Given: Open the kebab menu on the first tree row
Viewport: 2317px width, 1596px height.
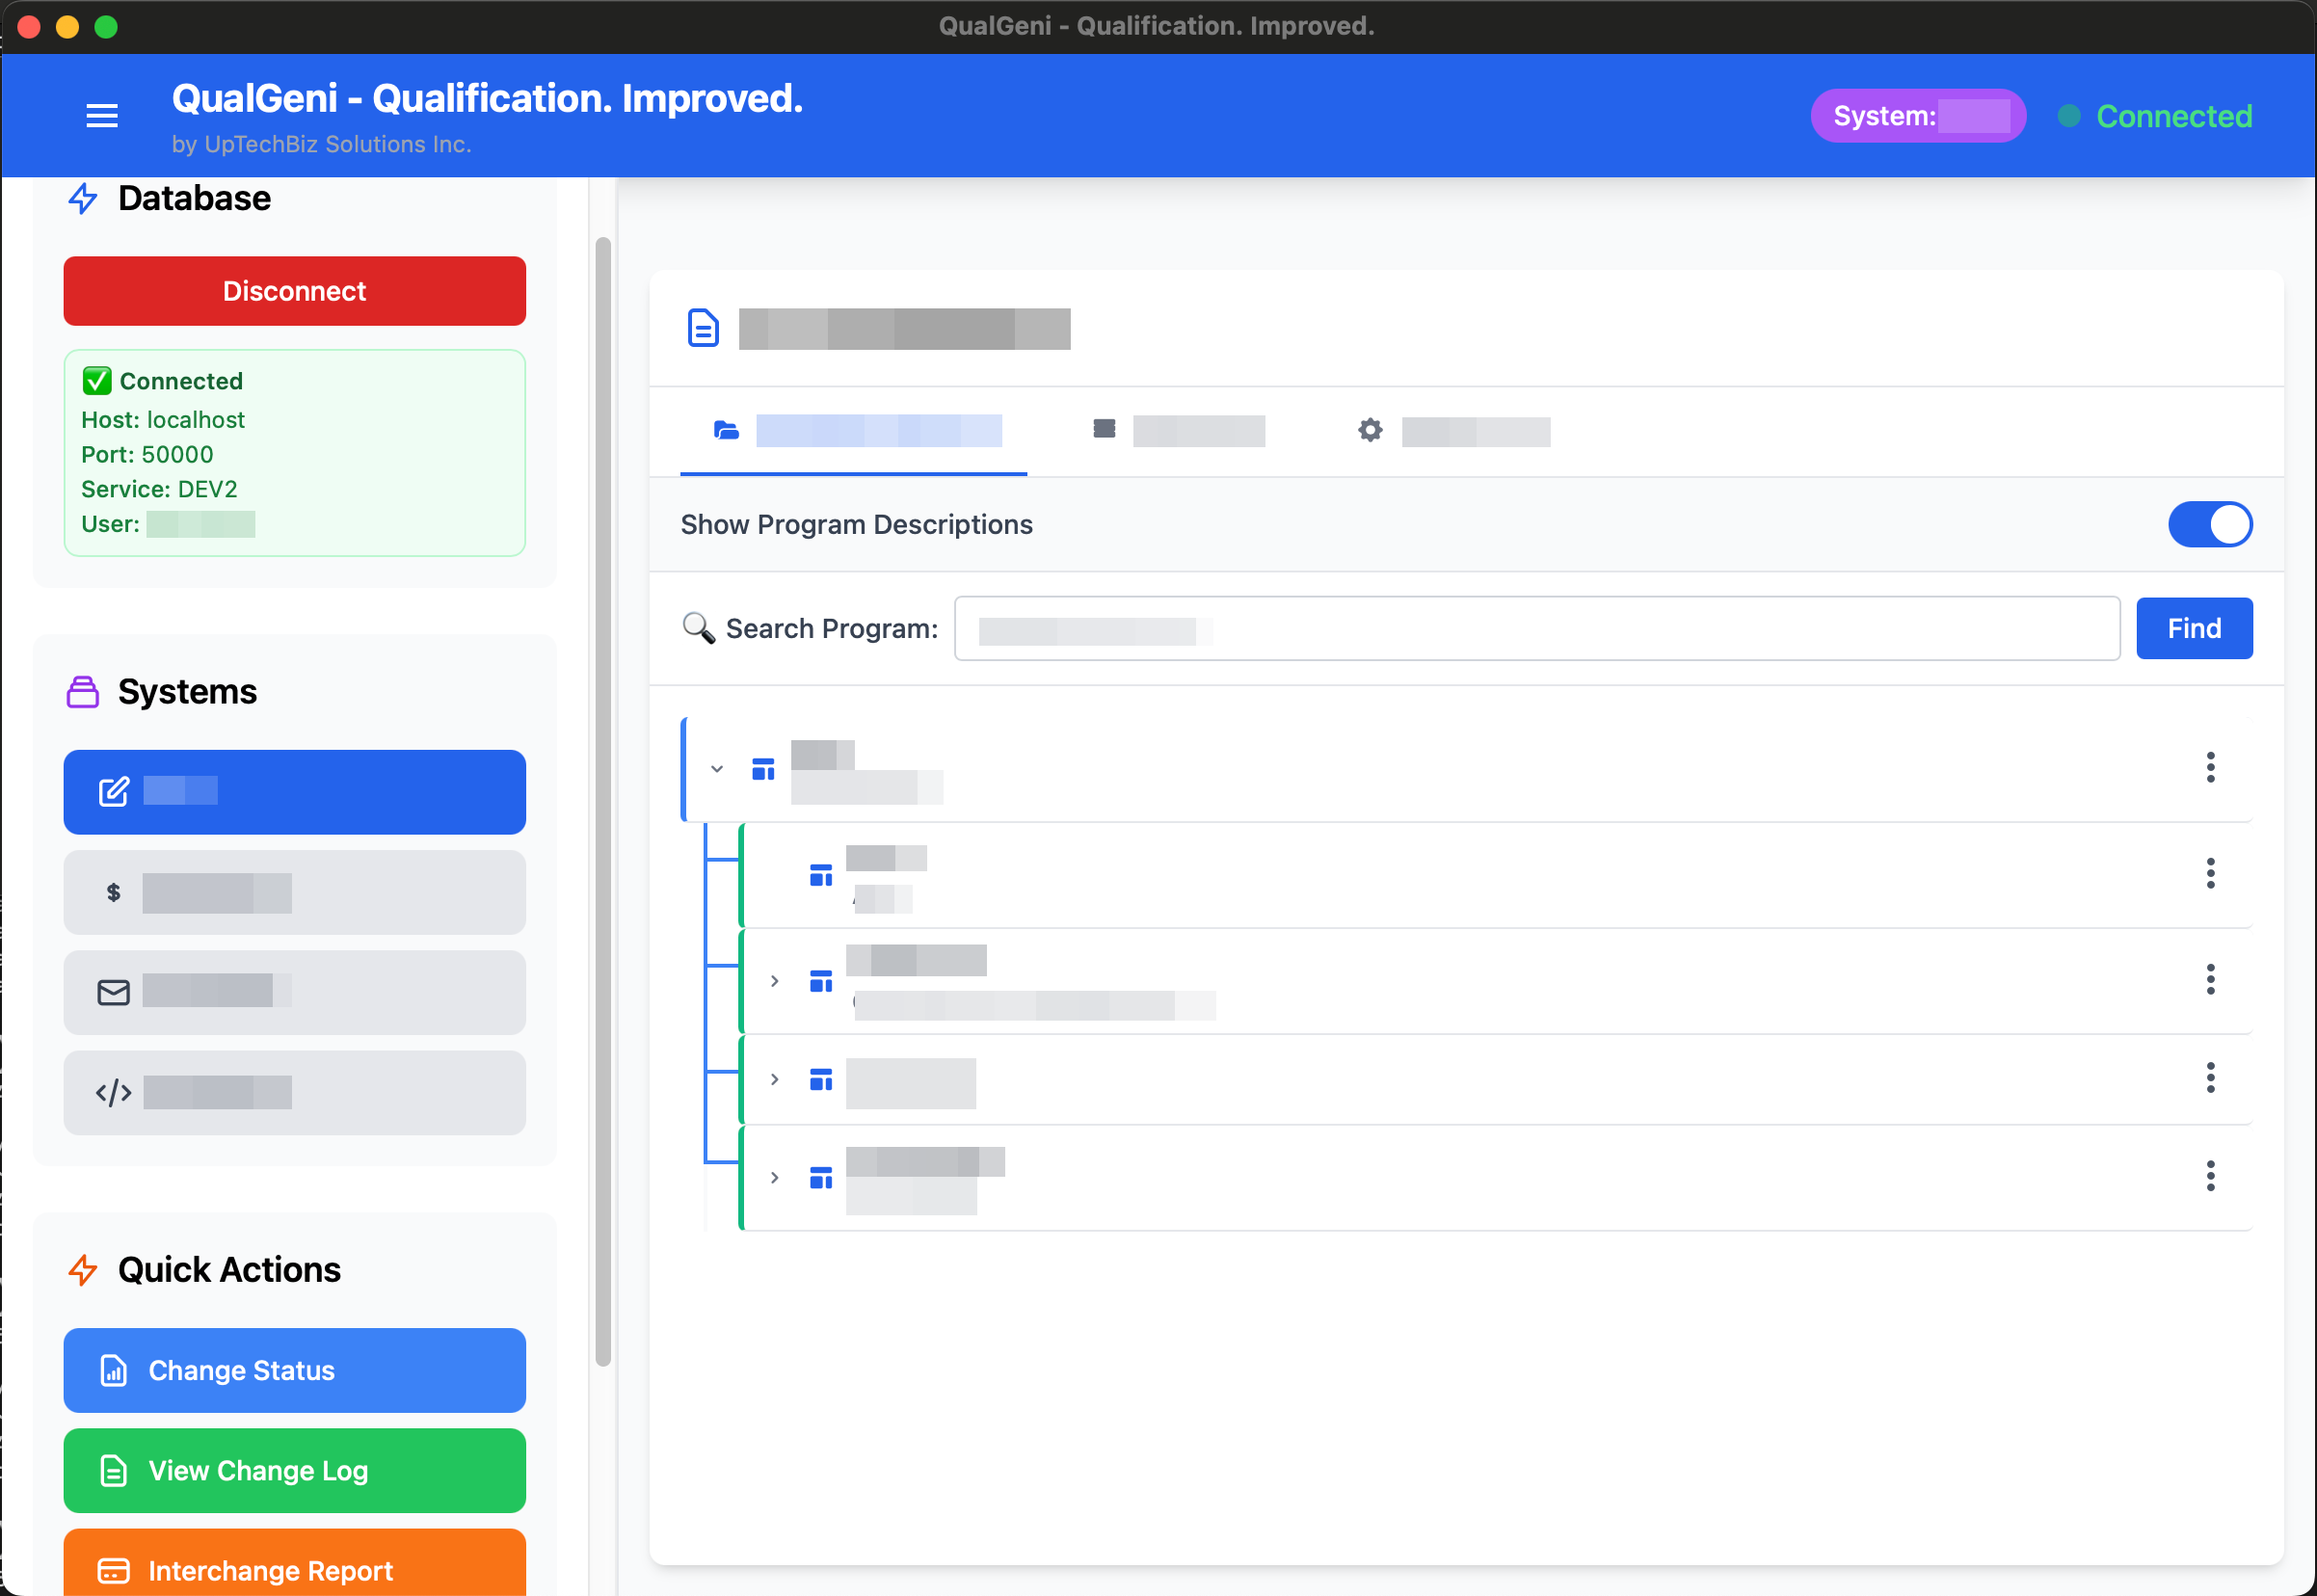Looking at the screenshot, I should click(2211, 768).
